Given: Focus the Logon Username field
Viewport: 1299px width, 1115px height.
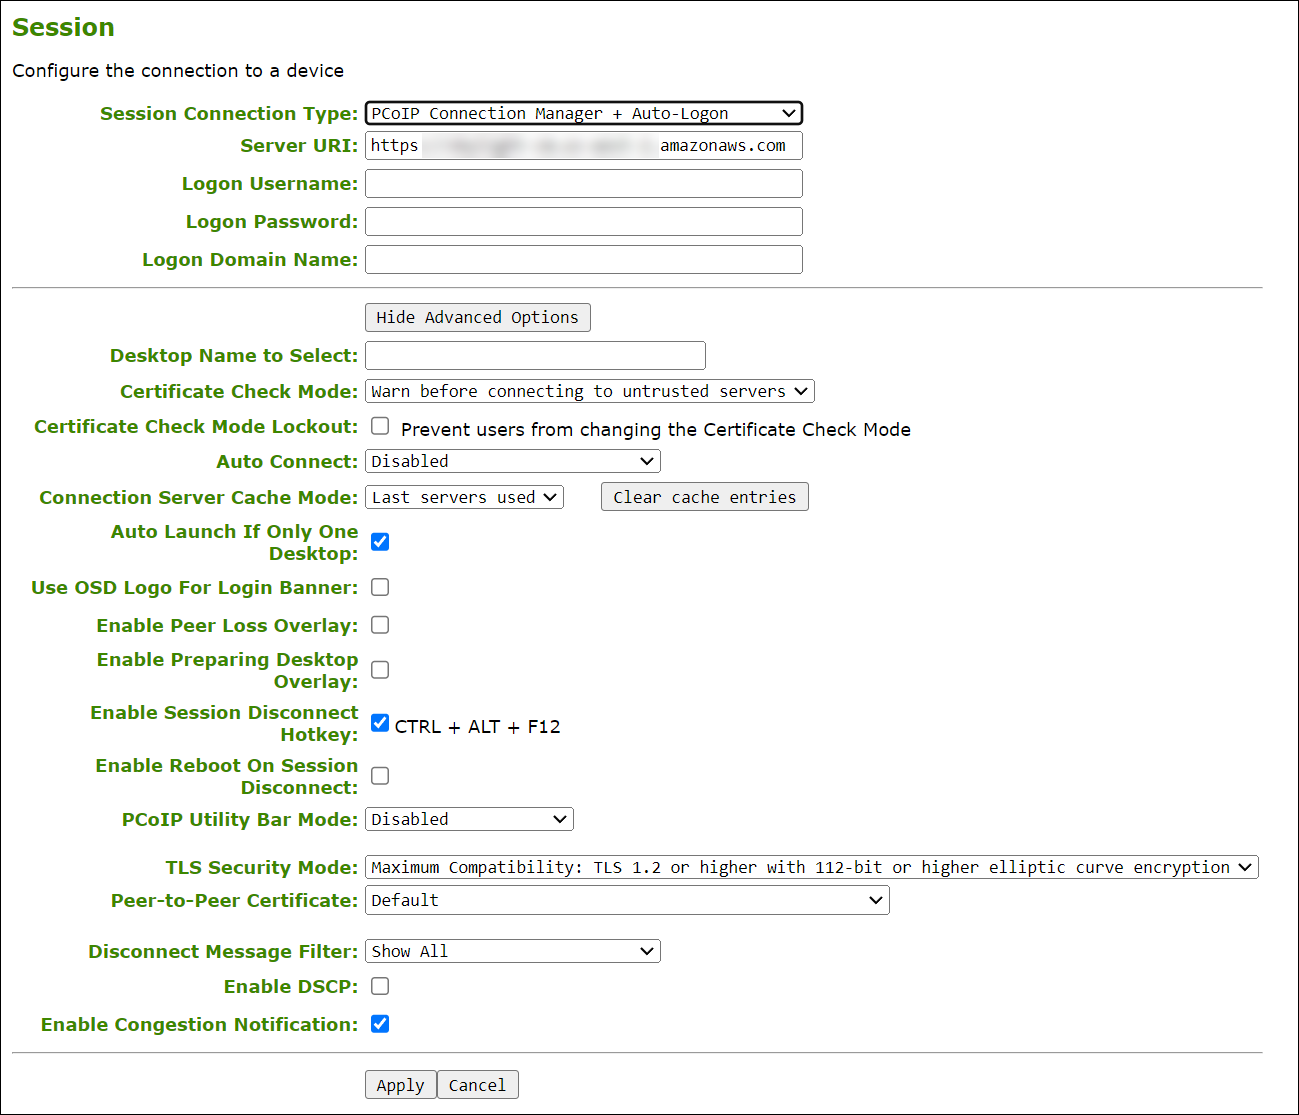Looking at the screenshot, I should [584, 183].
